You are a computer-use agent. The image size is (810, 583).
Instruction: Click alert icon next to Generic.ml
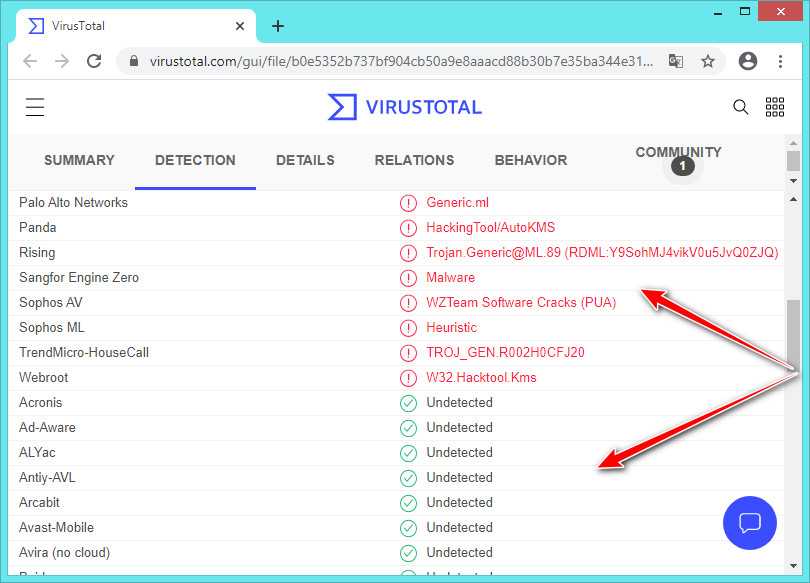tap(408, 203)
